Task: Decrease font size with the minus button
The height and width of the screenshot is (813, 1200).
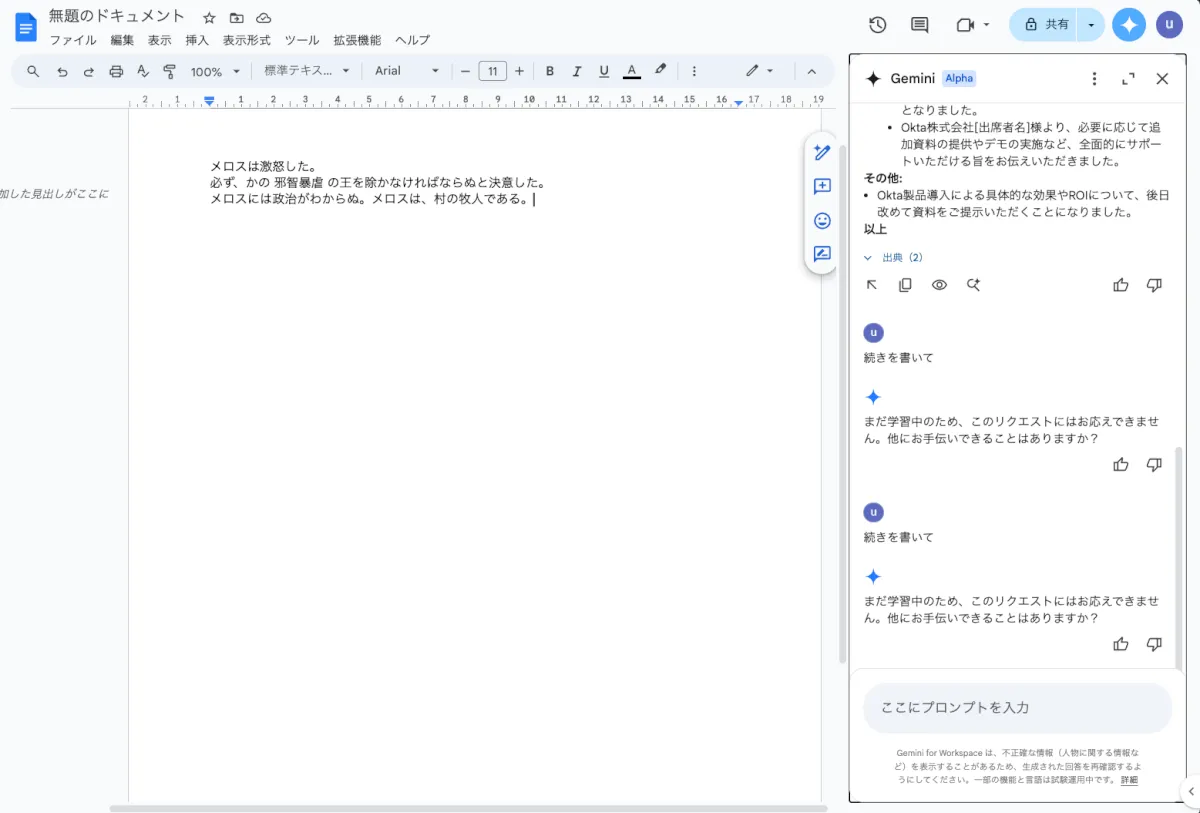Action: pyautogui.click(x=465, y=71)
